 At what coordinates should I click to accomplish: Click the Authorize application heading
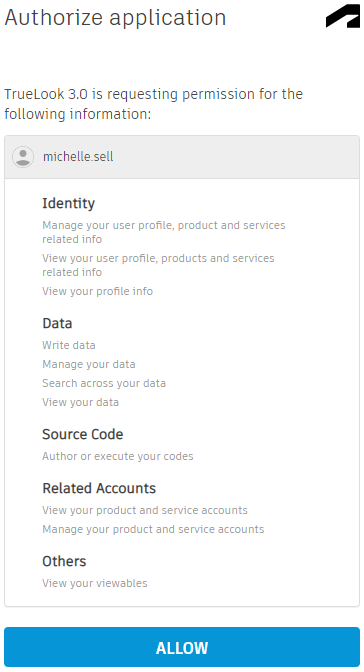pos(115,18)
